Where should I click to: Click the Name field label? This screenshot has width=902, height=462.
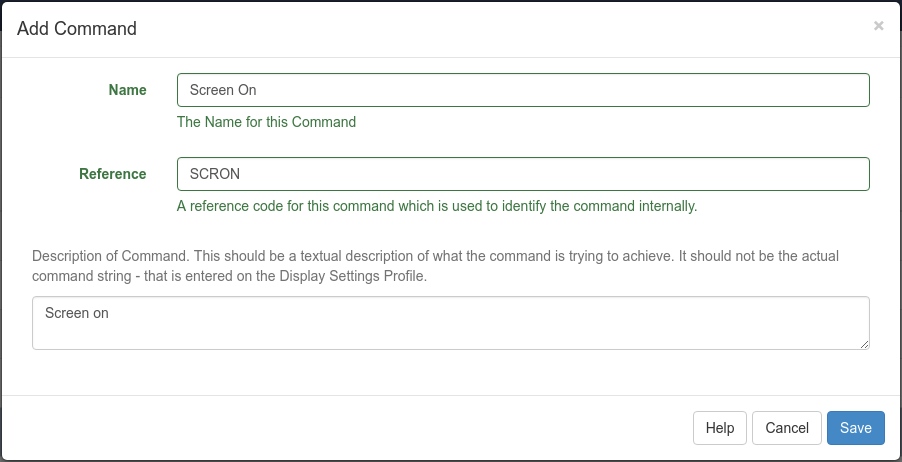point(127,90)
